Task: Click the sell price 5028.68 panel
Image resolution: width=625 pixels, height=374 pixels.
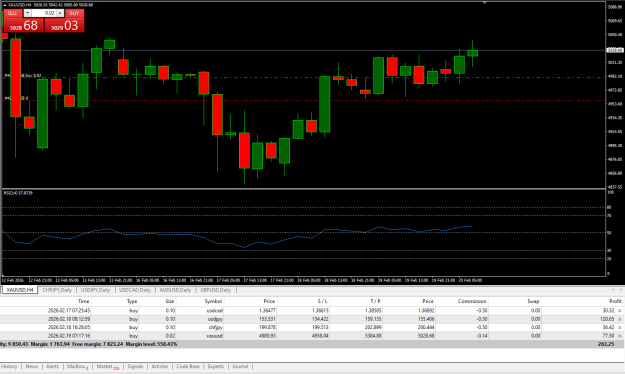Action: pyautogui.click(x=24, y=25)
